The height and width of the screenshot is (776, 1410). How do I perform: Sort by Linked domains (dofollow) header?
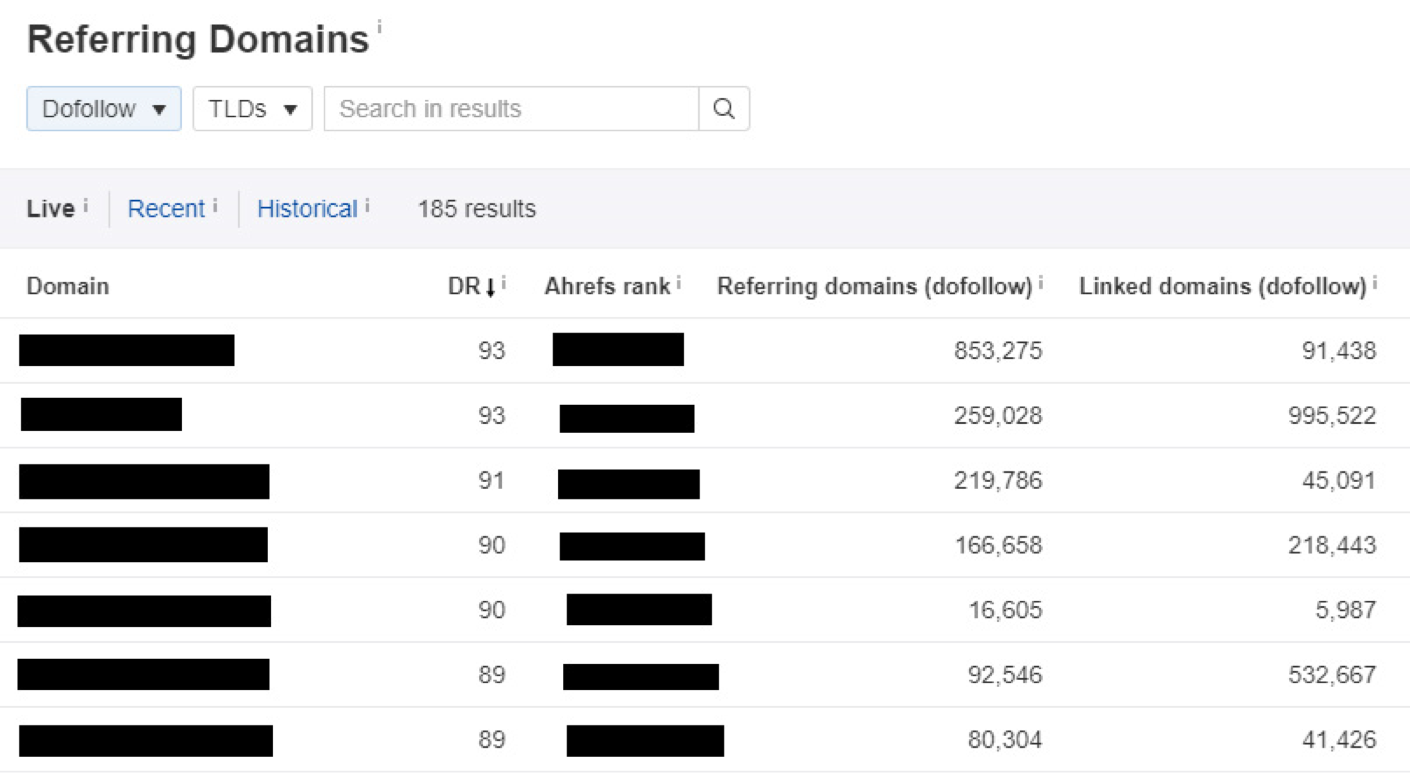tap(1222, 287)
